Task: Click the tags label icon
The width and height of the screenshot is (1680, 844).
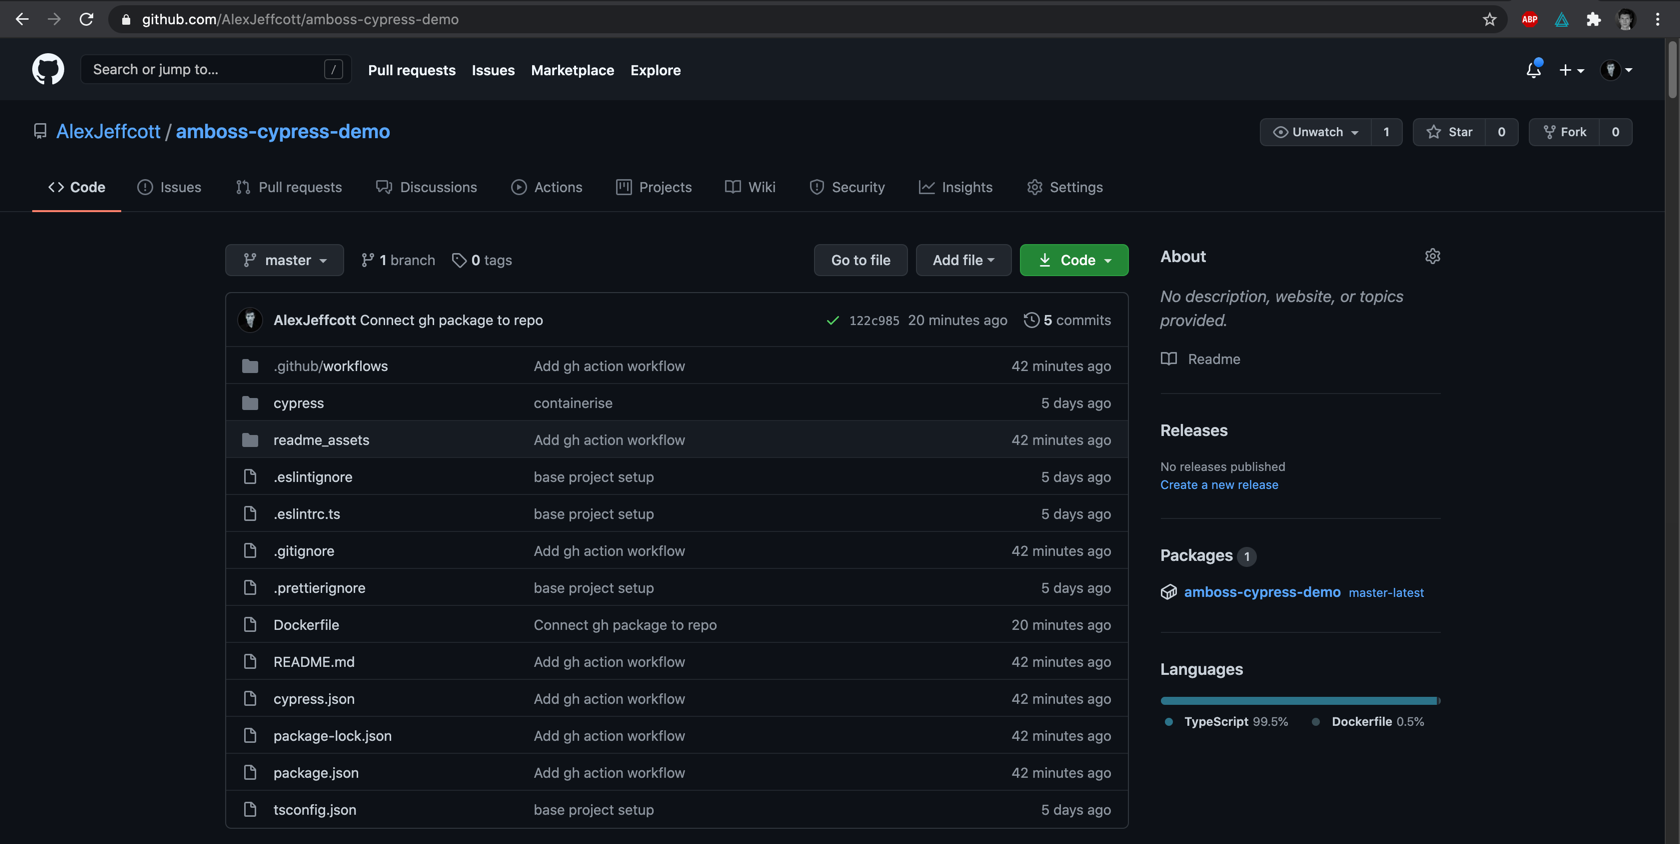Action: [459, 260]
